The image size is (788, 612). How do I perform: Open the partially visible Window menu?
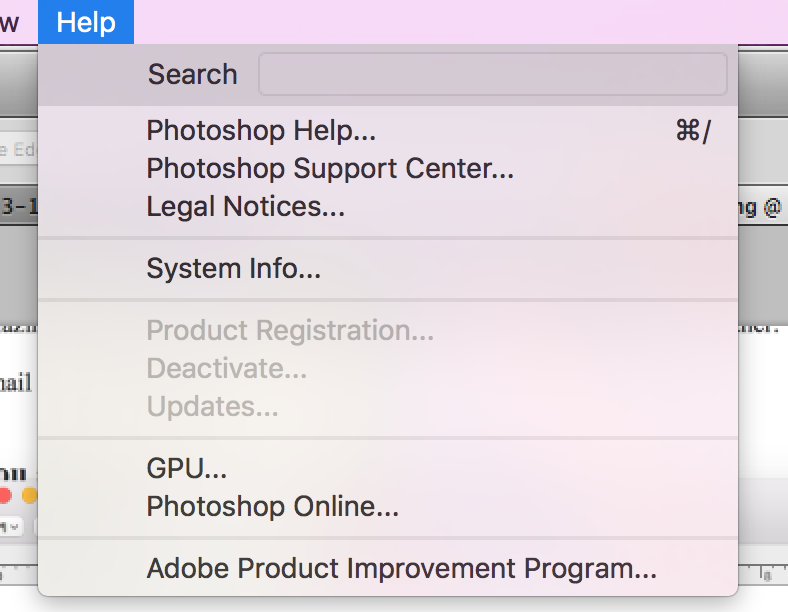[10, 22]
